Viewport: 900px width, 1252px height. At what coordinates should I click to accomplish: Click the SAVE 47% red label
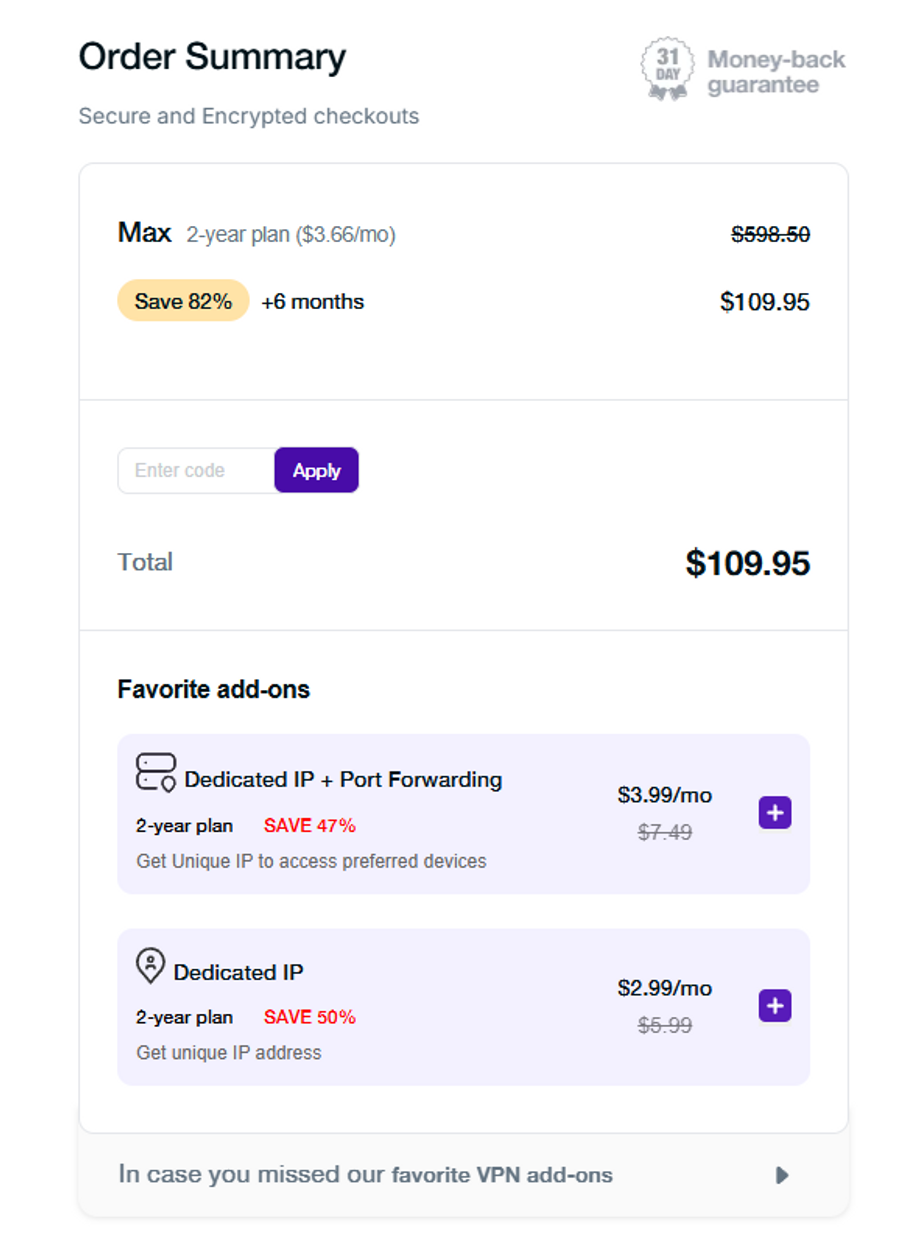310,826
